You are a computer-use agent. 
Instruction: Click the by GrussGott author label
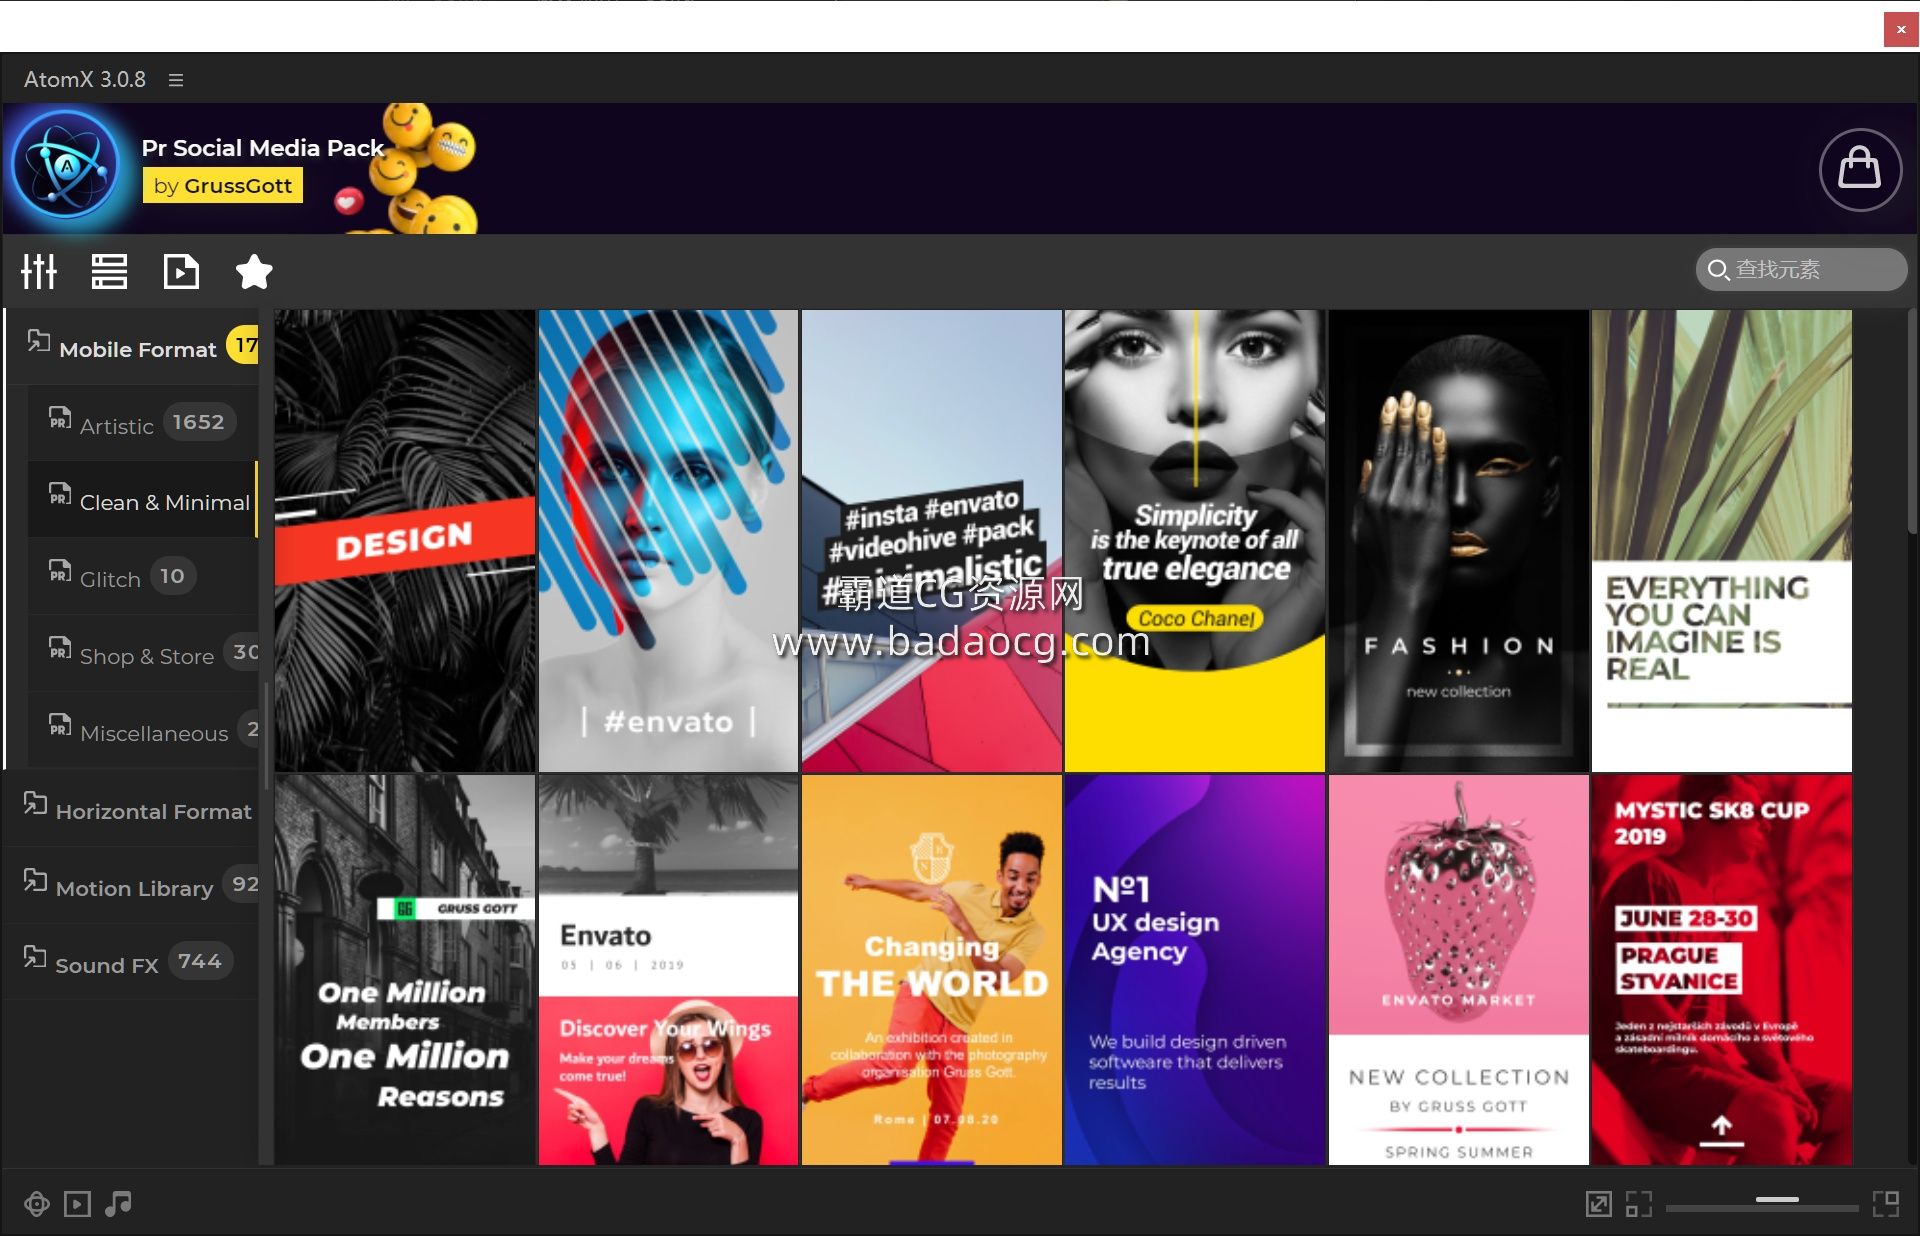[222, 186]
